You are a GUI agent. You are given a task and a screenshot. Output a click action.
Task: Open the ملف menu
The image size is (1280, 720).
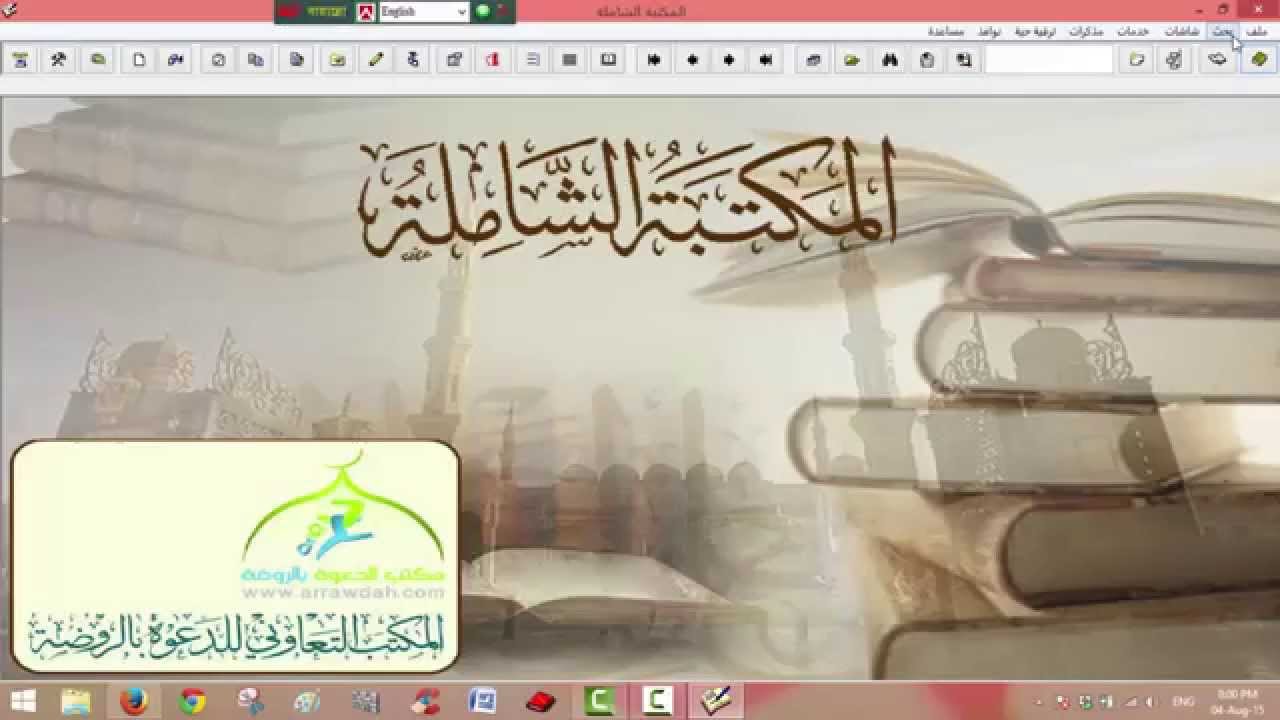pos(1256,32)
